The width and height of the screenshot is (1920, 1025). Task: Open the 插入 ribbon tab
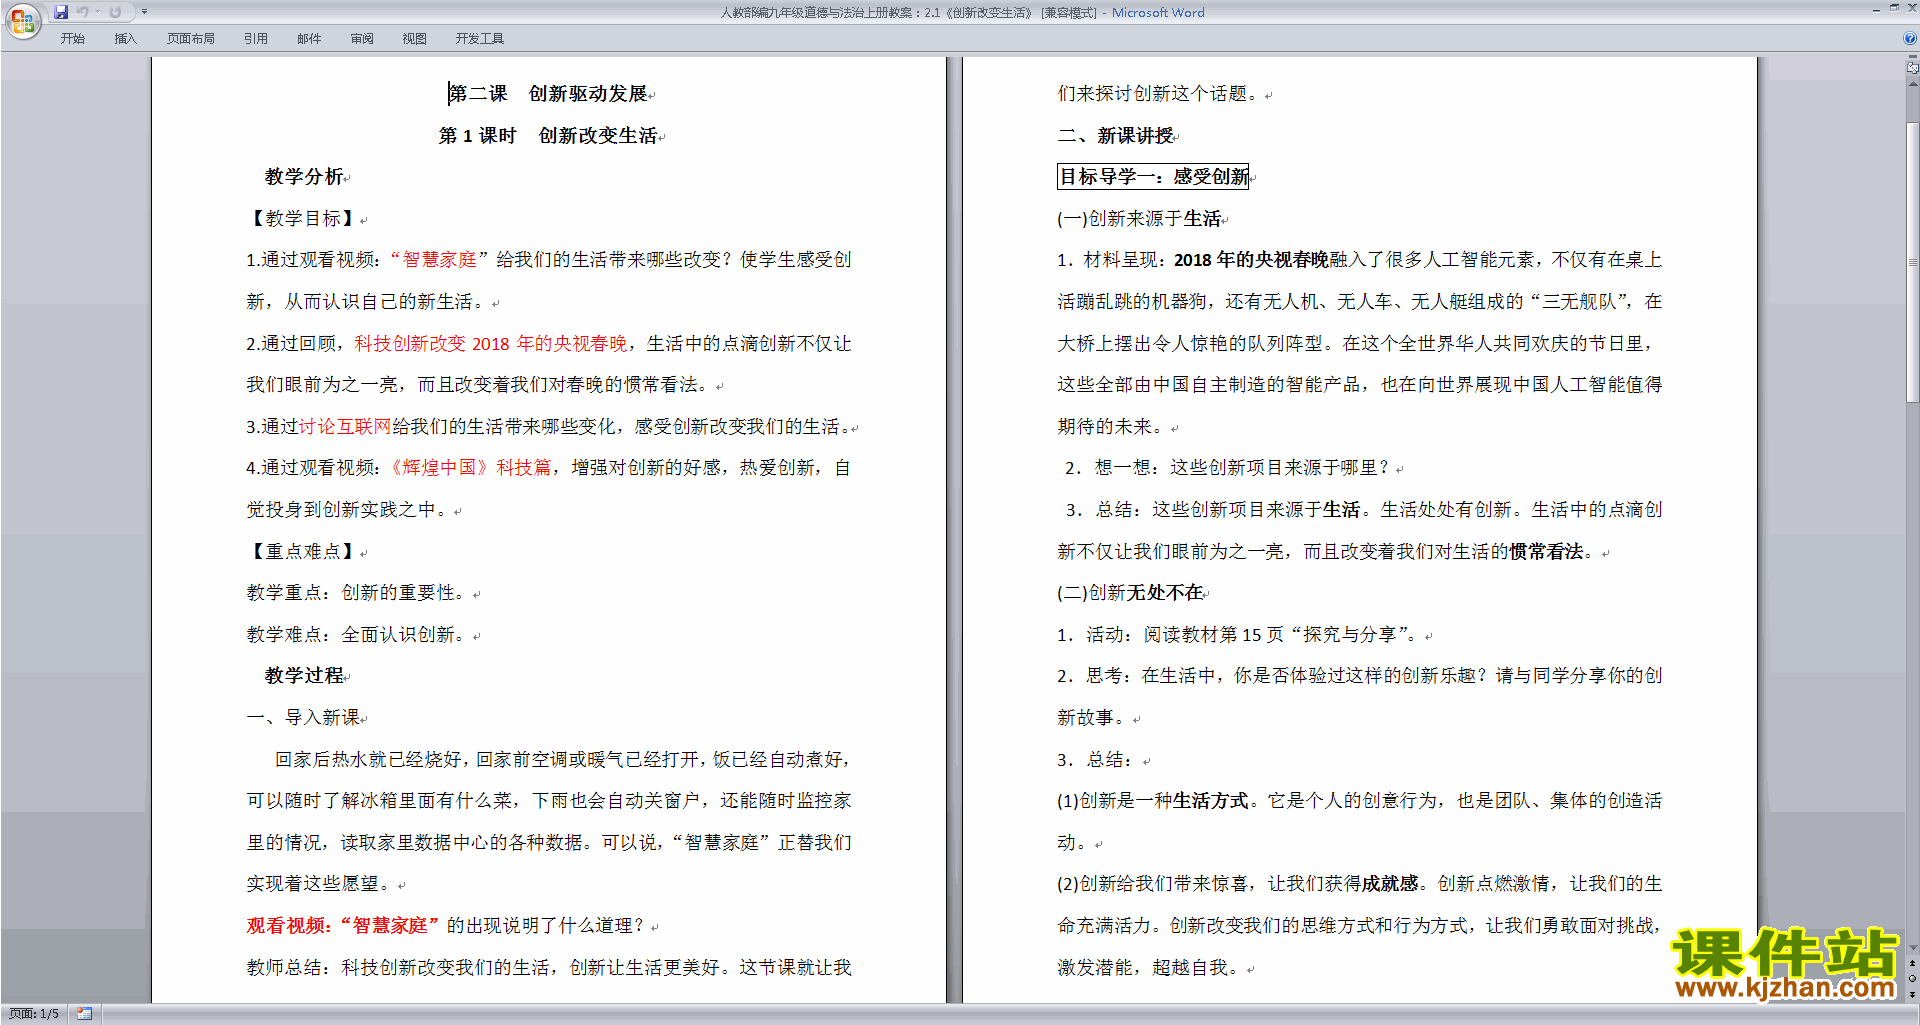click(x=125, y=38)
